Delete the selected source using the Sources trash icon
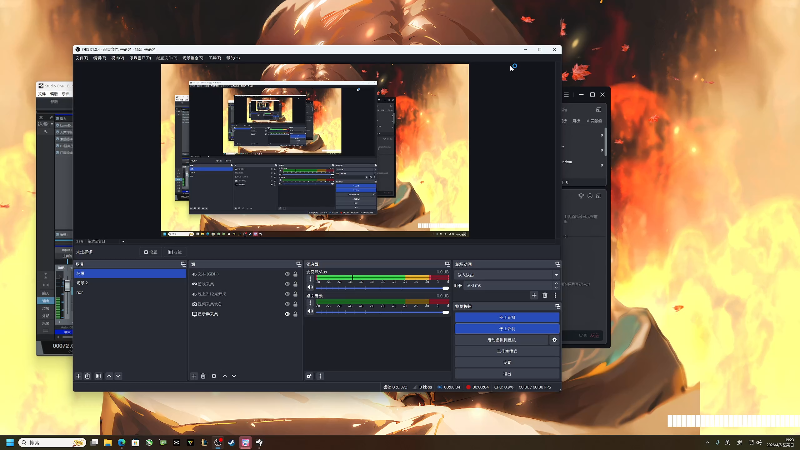 [203, 376]
